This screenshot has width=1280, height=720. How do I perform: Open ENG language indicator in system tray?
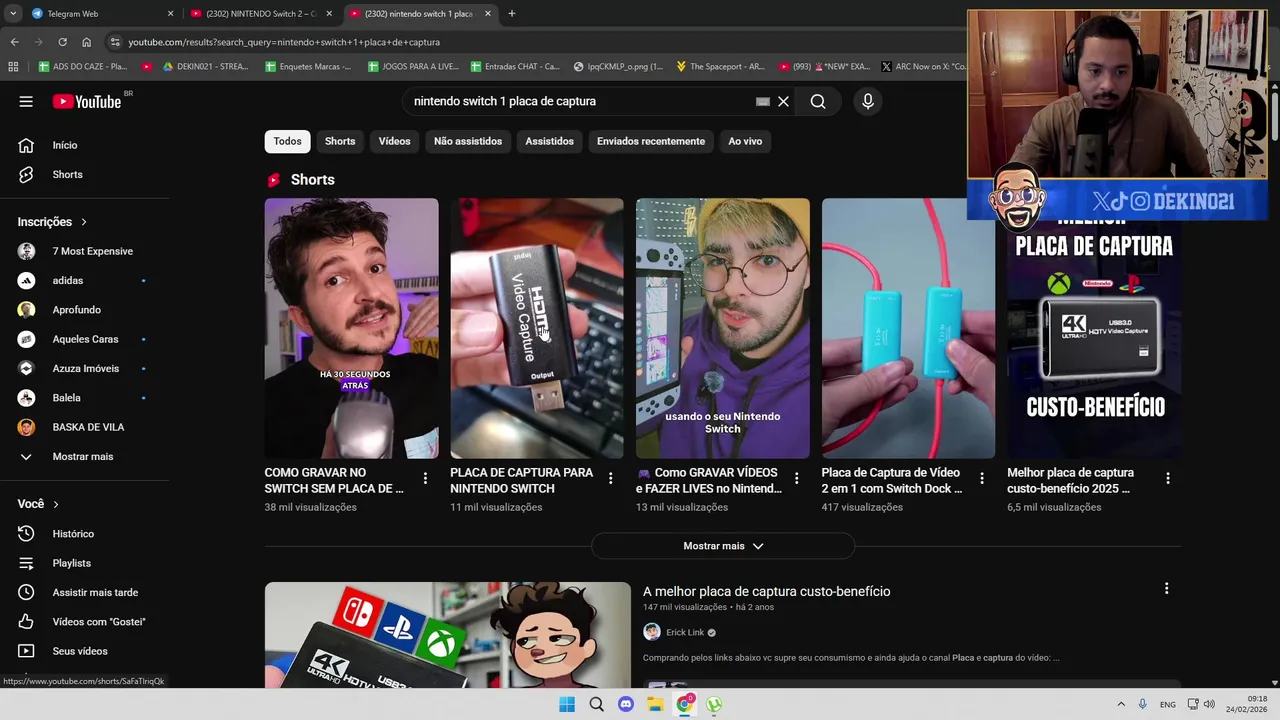click(1168, 704)
